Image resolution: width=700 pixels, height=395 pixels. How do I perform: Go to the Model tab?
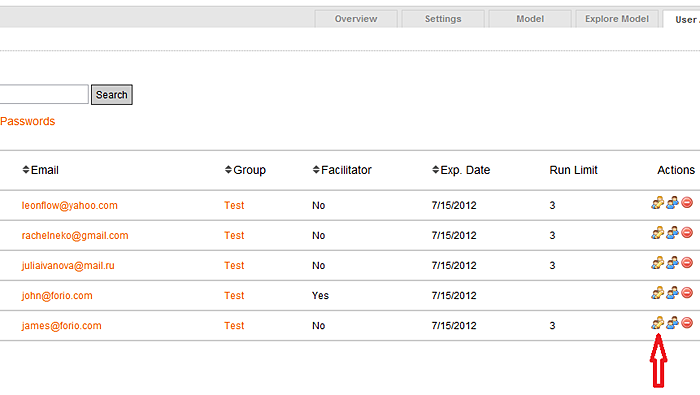tap(530, 19)
